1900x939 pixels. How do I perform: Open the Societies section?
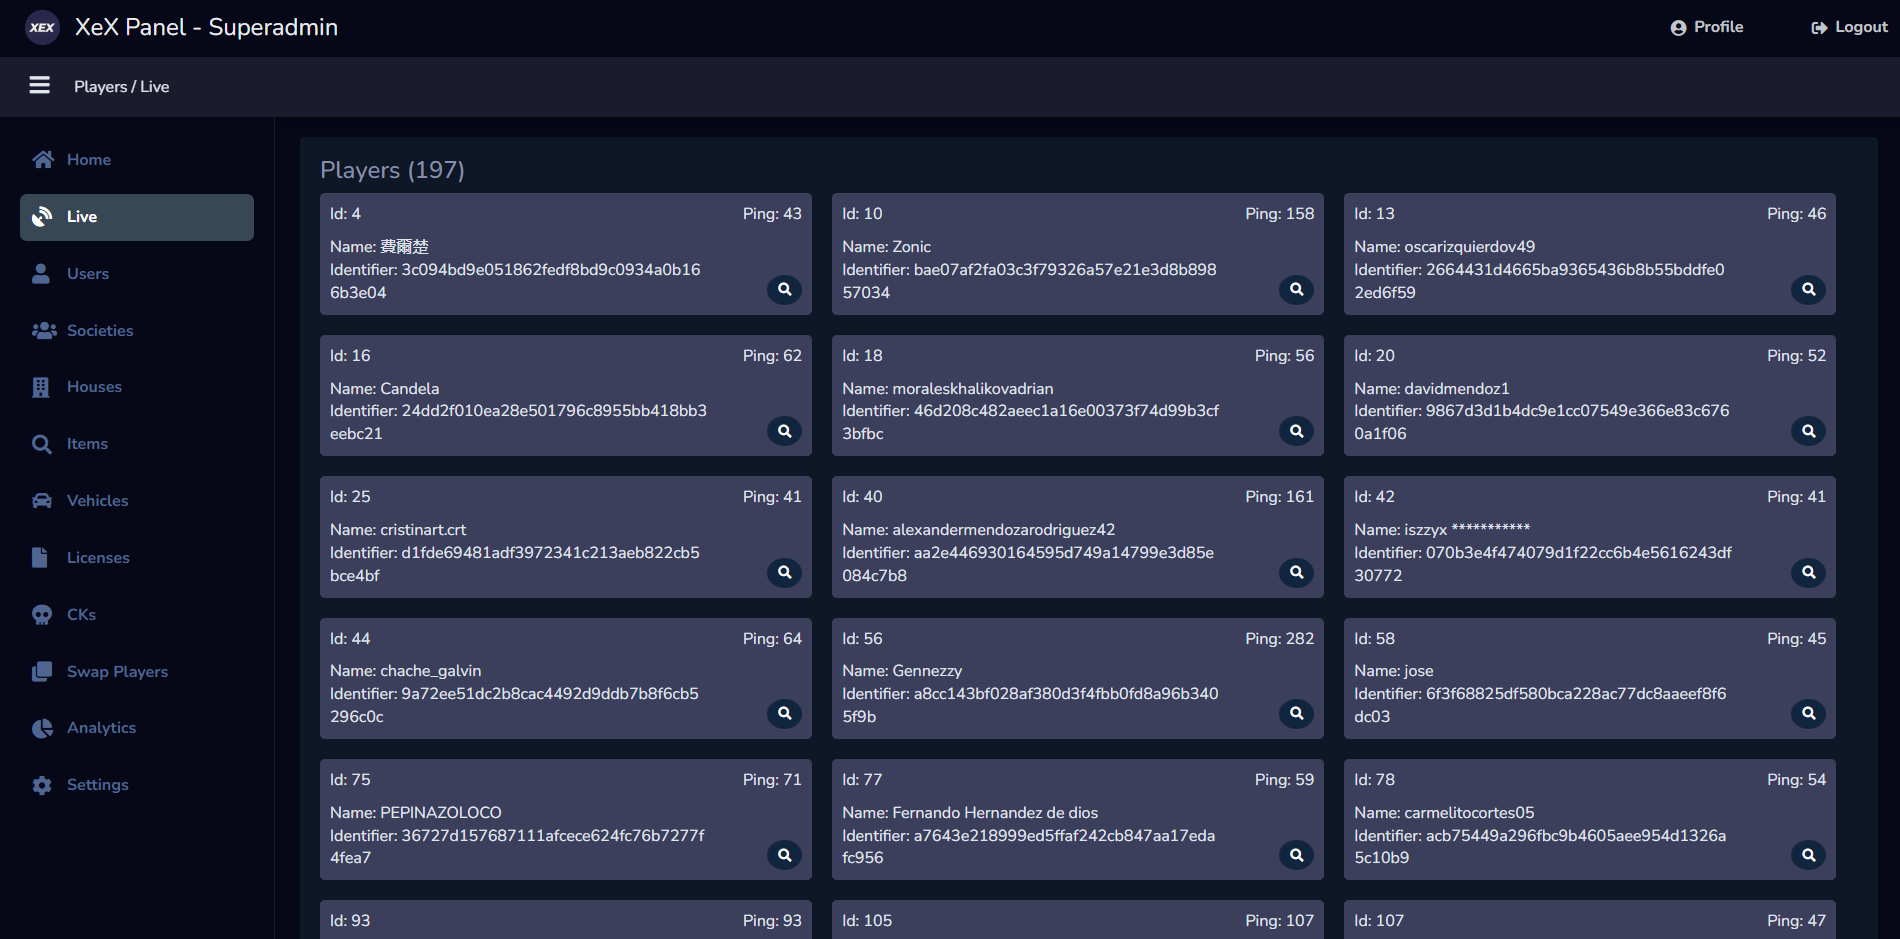99,330
